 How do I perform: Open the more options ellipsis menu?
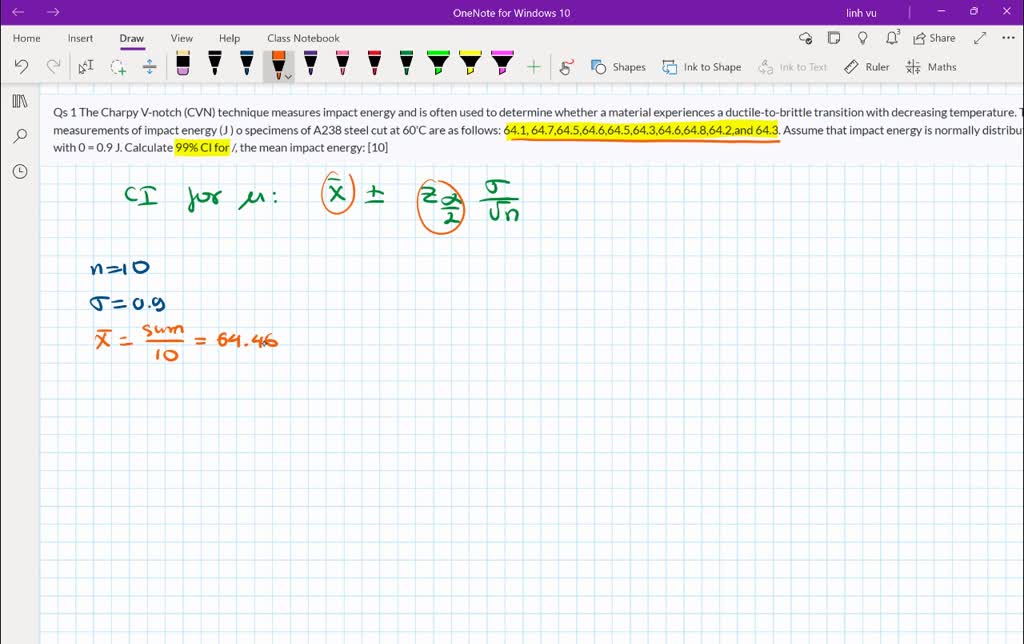pyautogui.click(x=1007, y=38)
